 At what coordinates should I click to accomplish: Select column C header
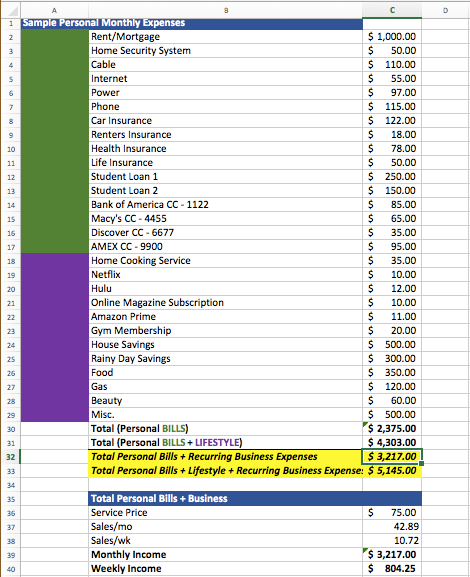(x=392, y=10)
